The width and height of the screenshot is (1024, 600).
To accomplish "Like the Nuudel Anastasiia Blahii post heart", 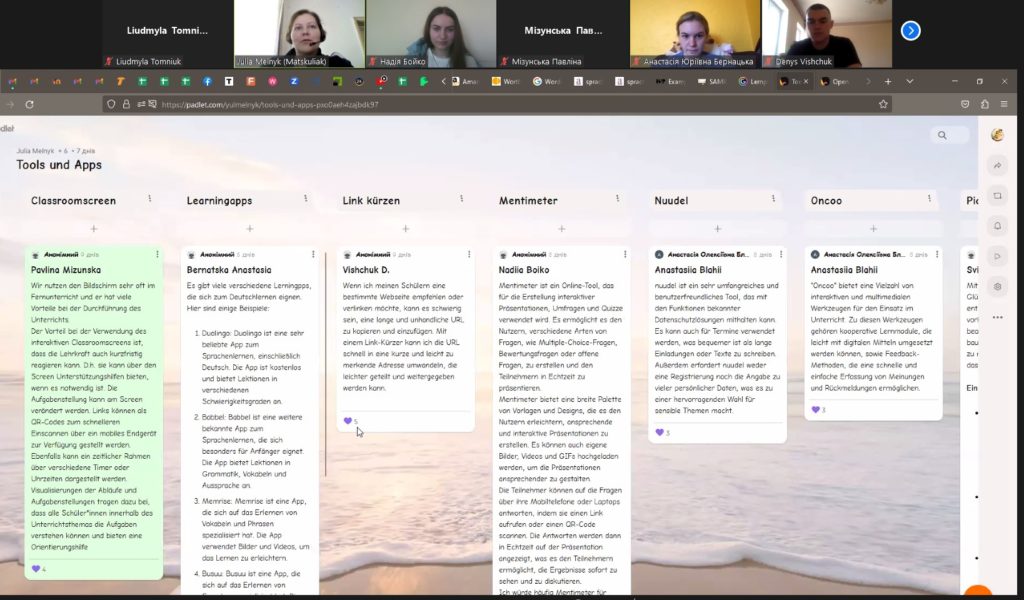I will pyautogui.click(x=660, y=432).
